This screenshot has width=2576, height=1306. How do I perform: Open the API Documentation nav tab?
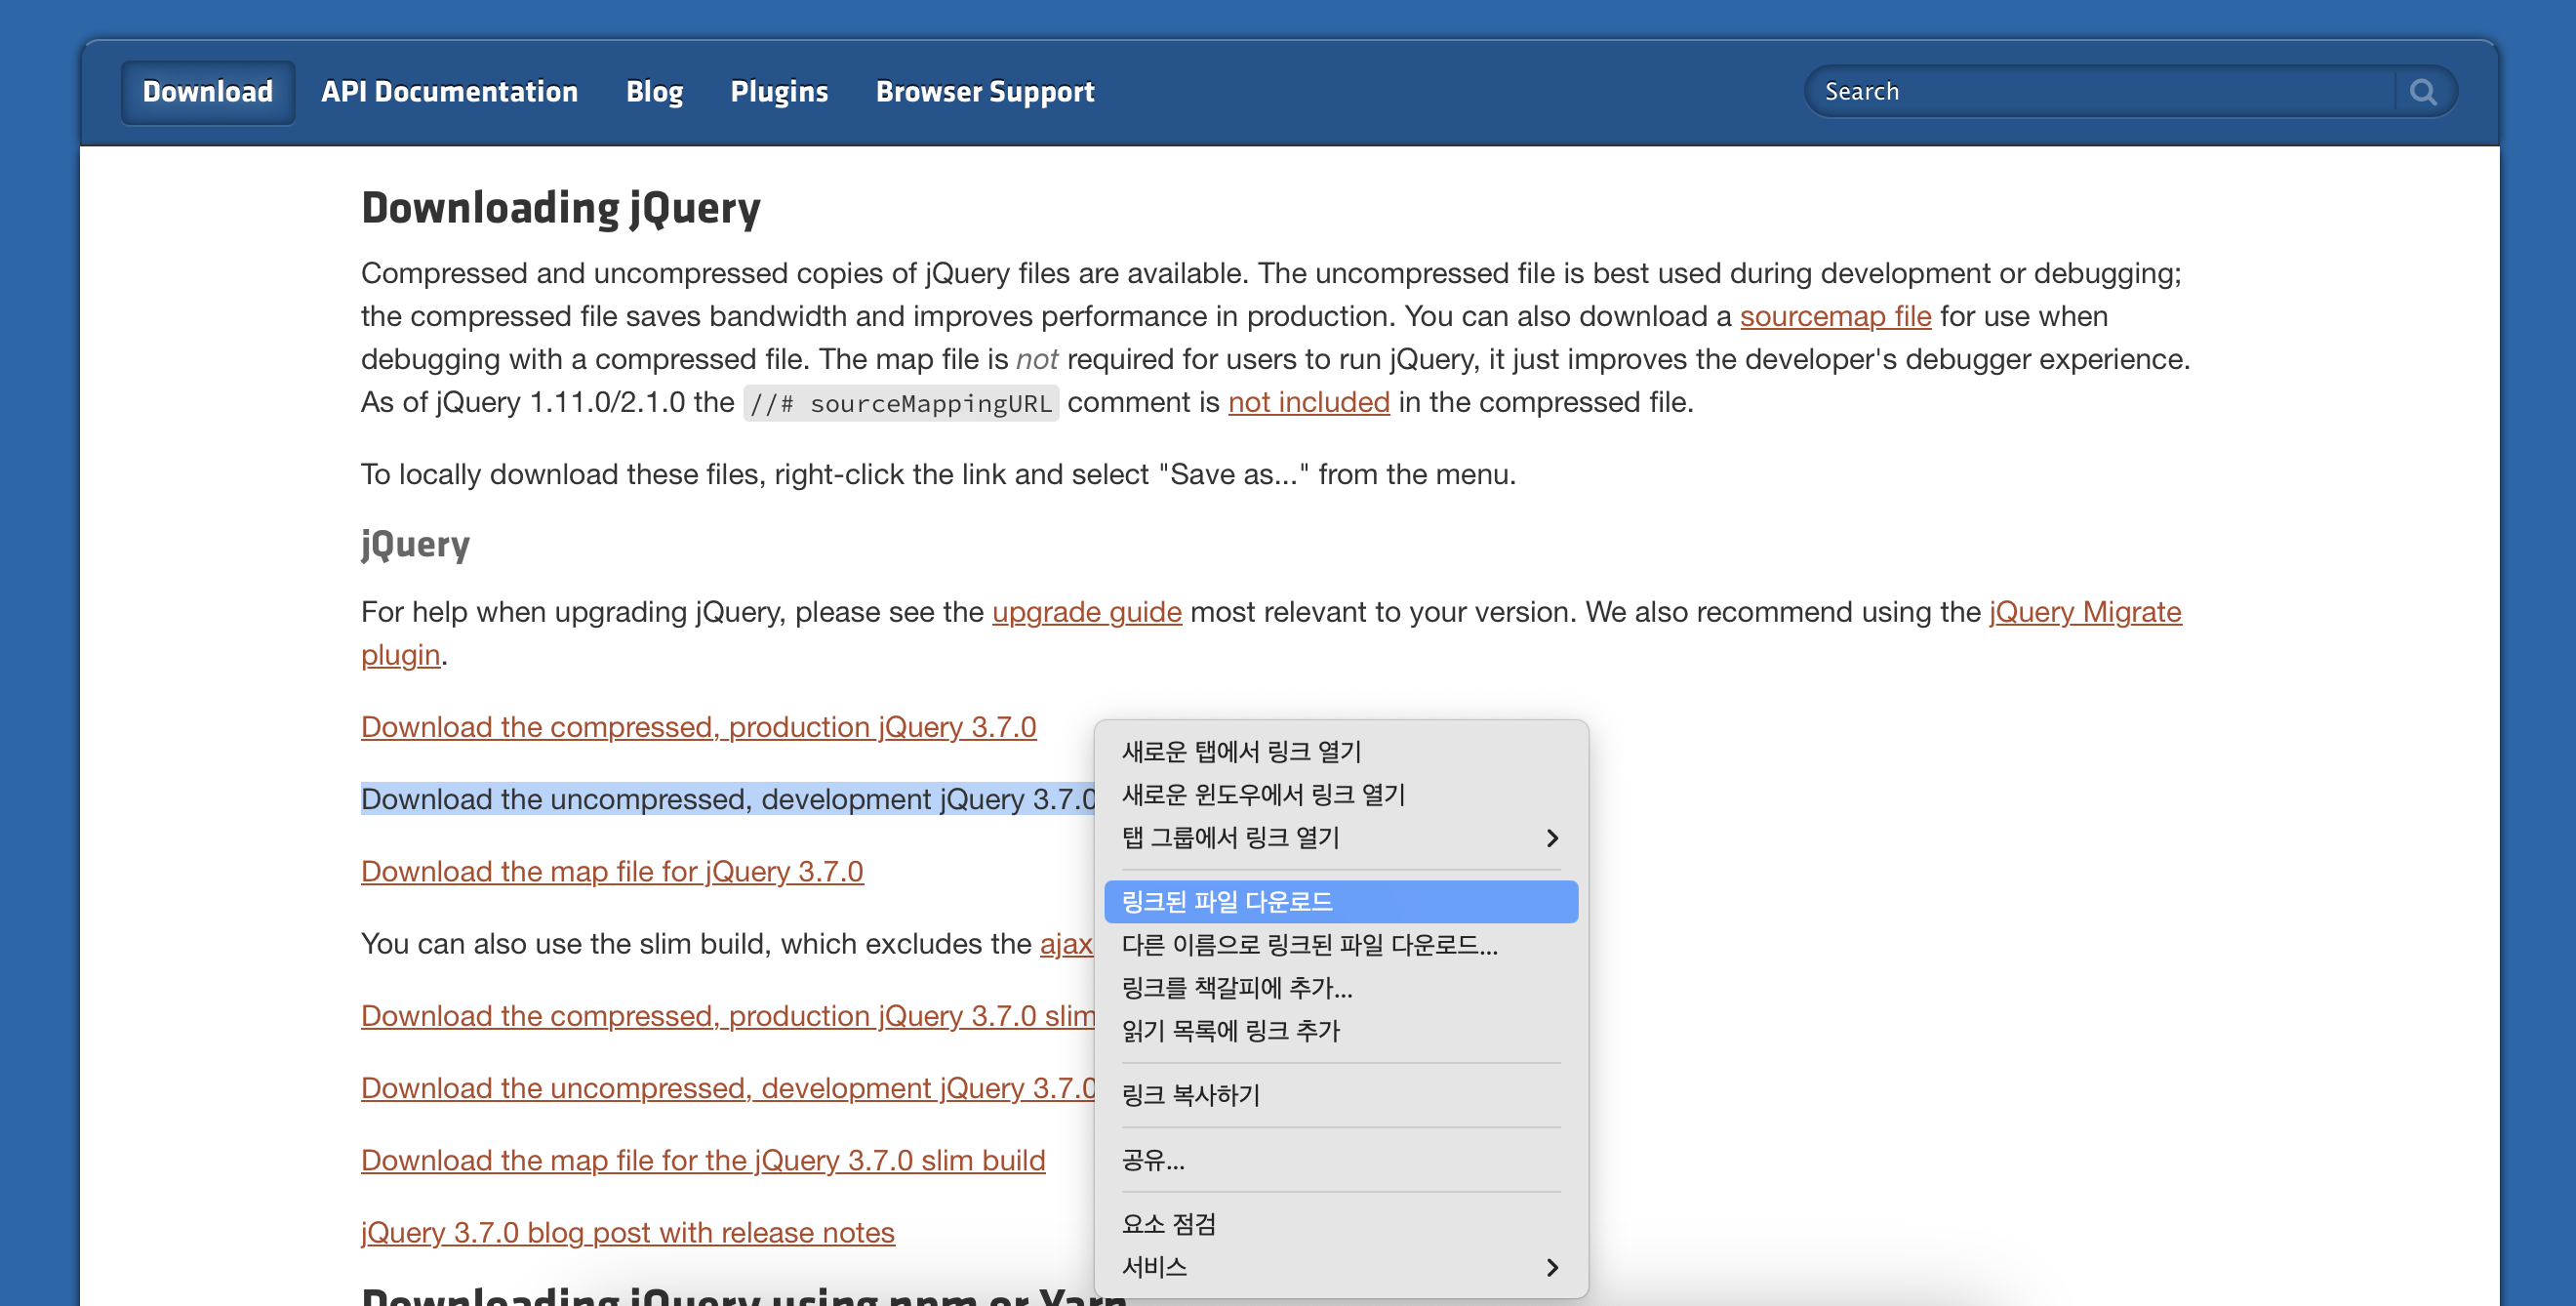[449, 92]
